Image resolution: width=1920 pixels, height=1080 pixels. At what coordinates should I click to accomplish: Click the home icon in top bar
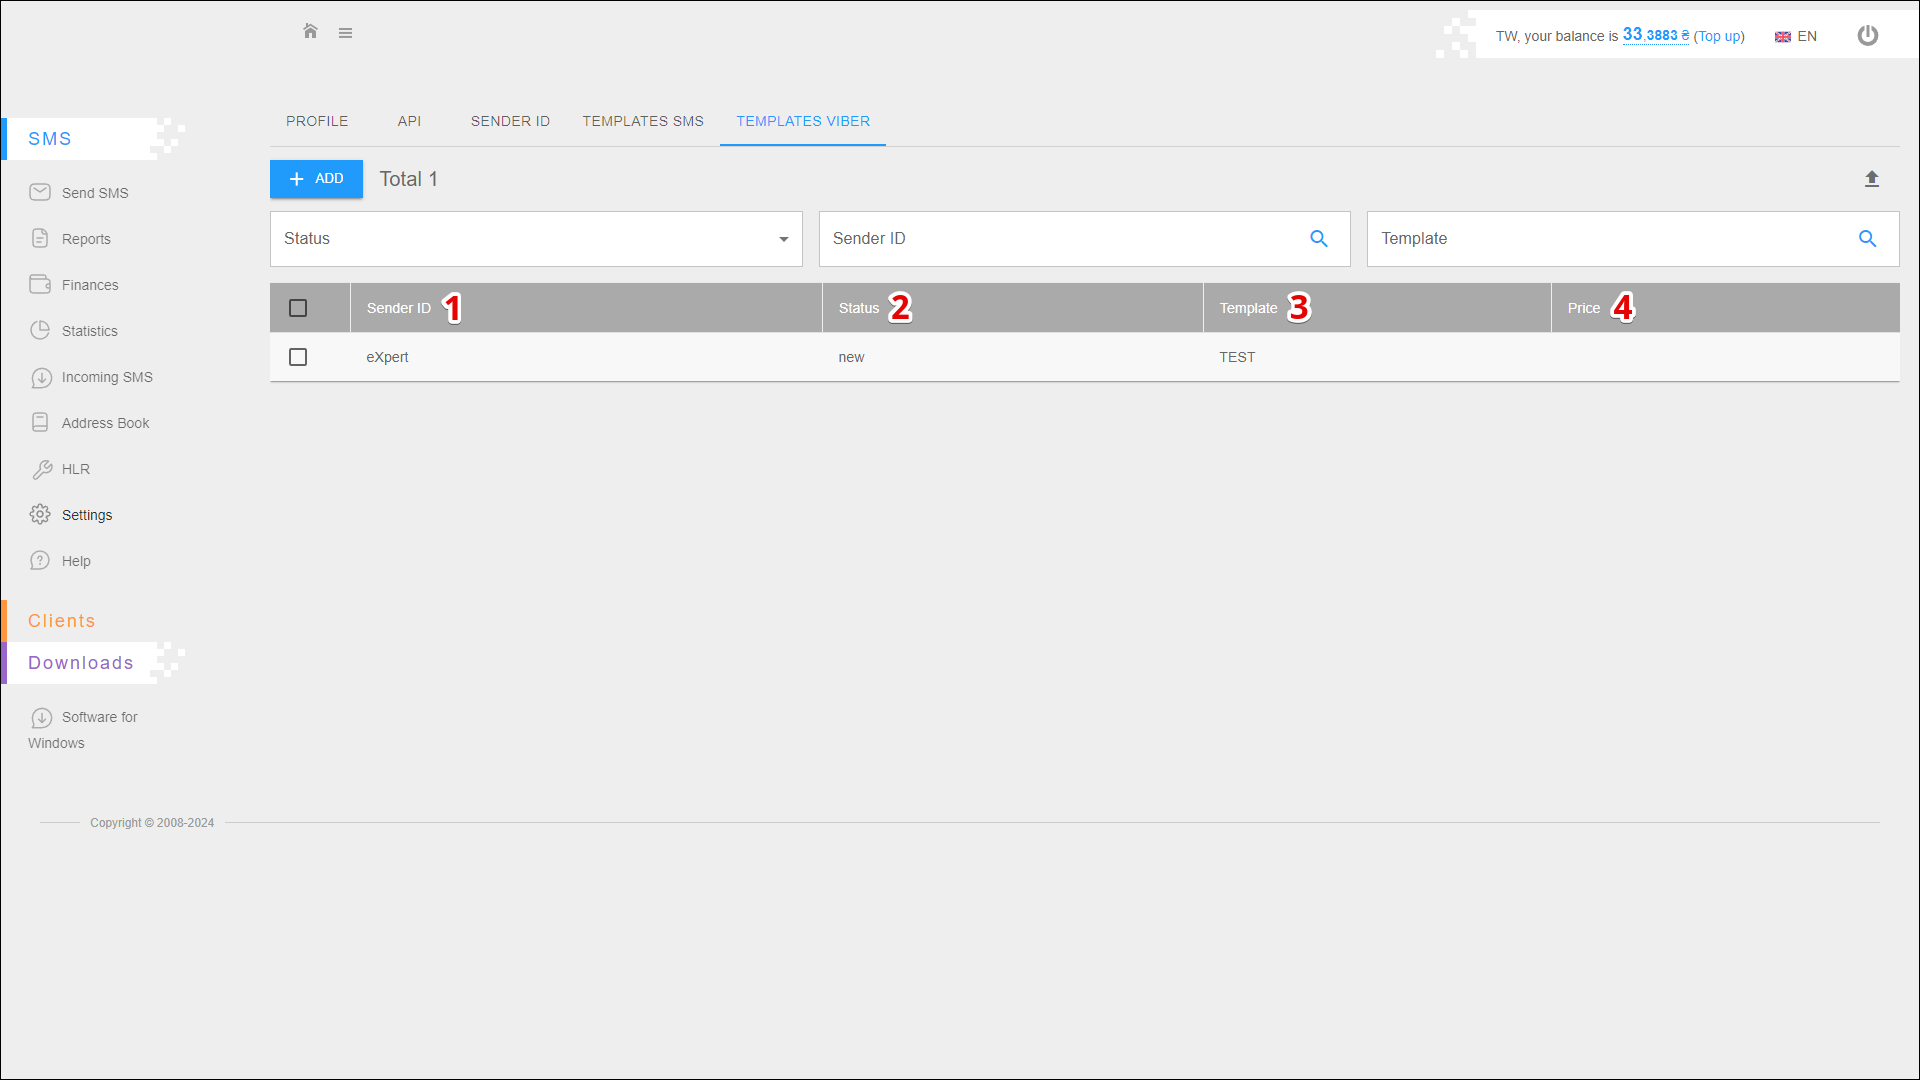[310, 32]
